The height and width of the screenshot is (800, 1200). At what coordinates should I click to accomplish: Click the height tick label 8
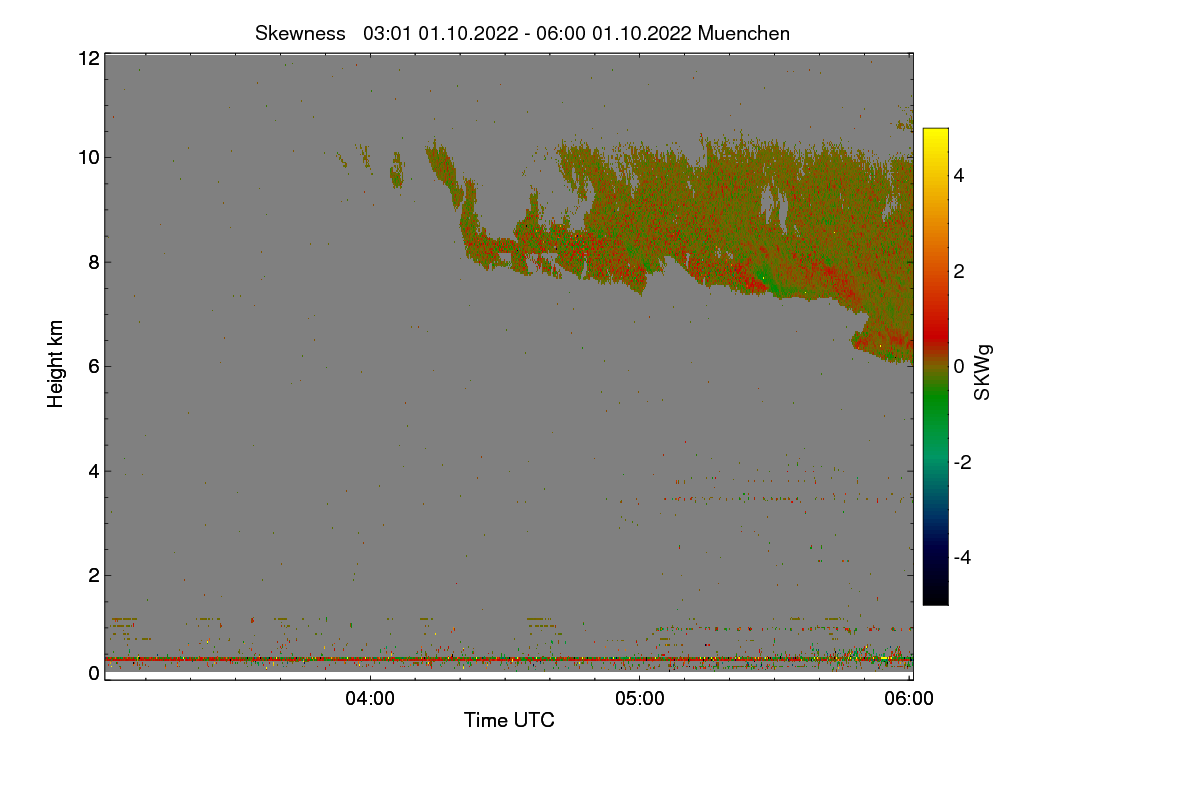pos(94,262)
